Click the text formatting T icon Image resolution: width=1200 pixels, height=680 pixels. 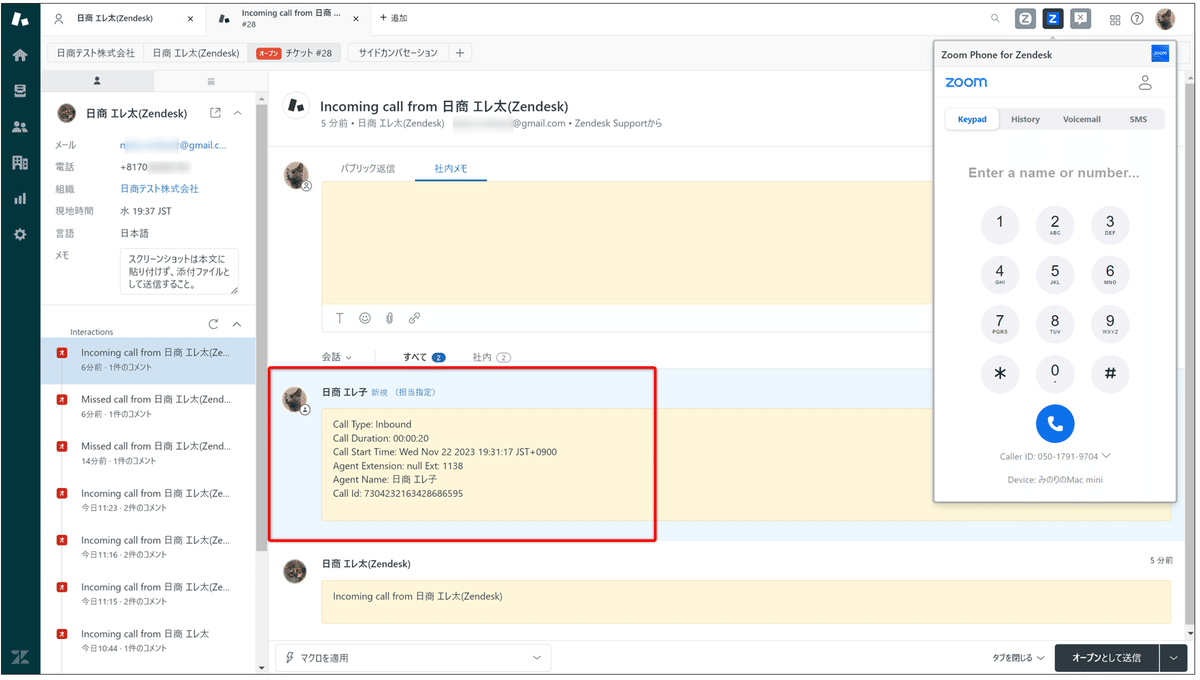click(x=340, y=318)
